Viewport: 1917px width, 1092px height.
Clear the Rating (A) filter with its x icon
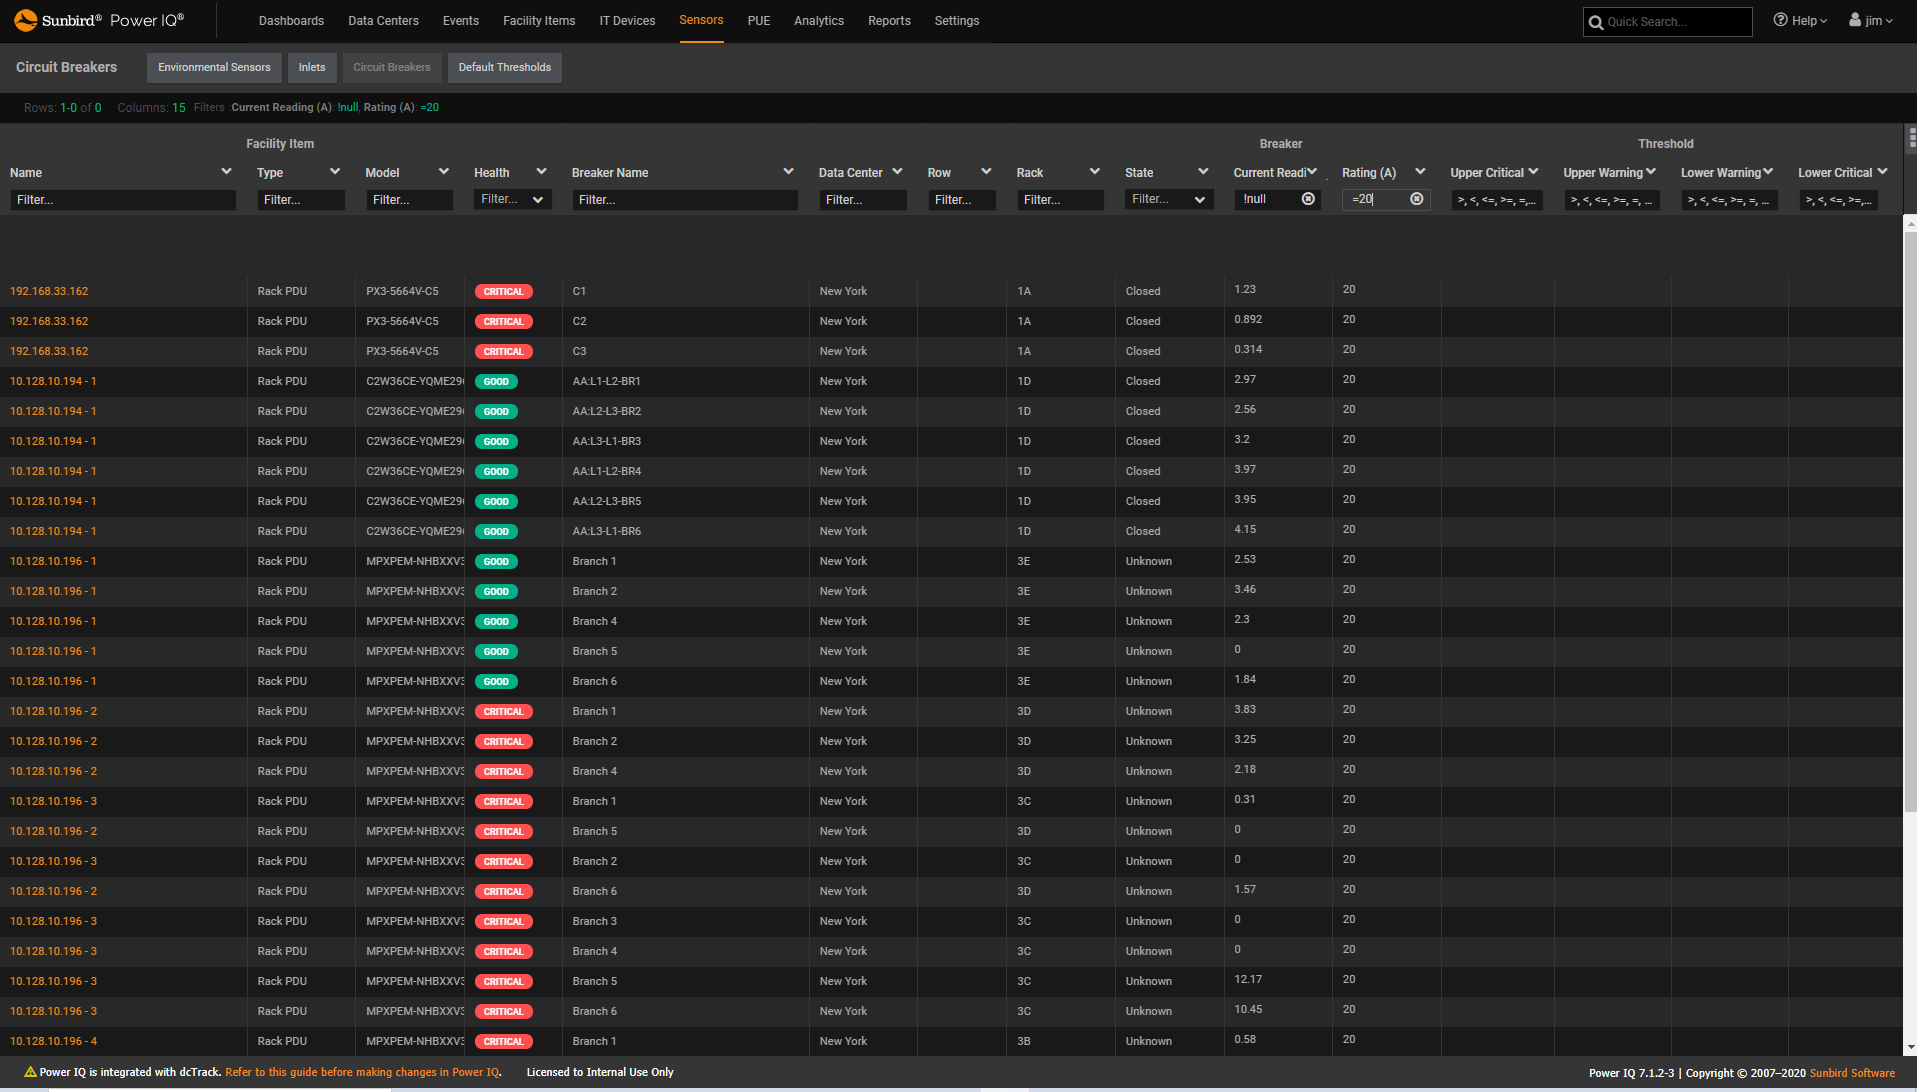click(x=1416, y=199)
